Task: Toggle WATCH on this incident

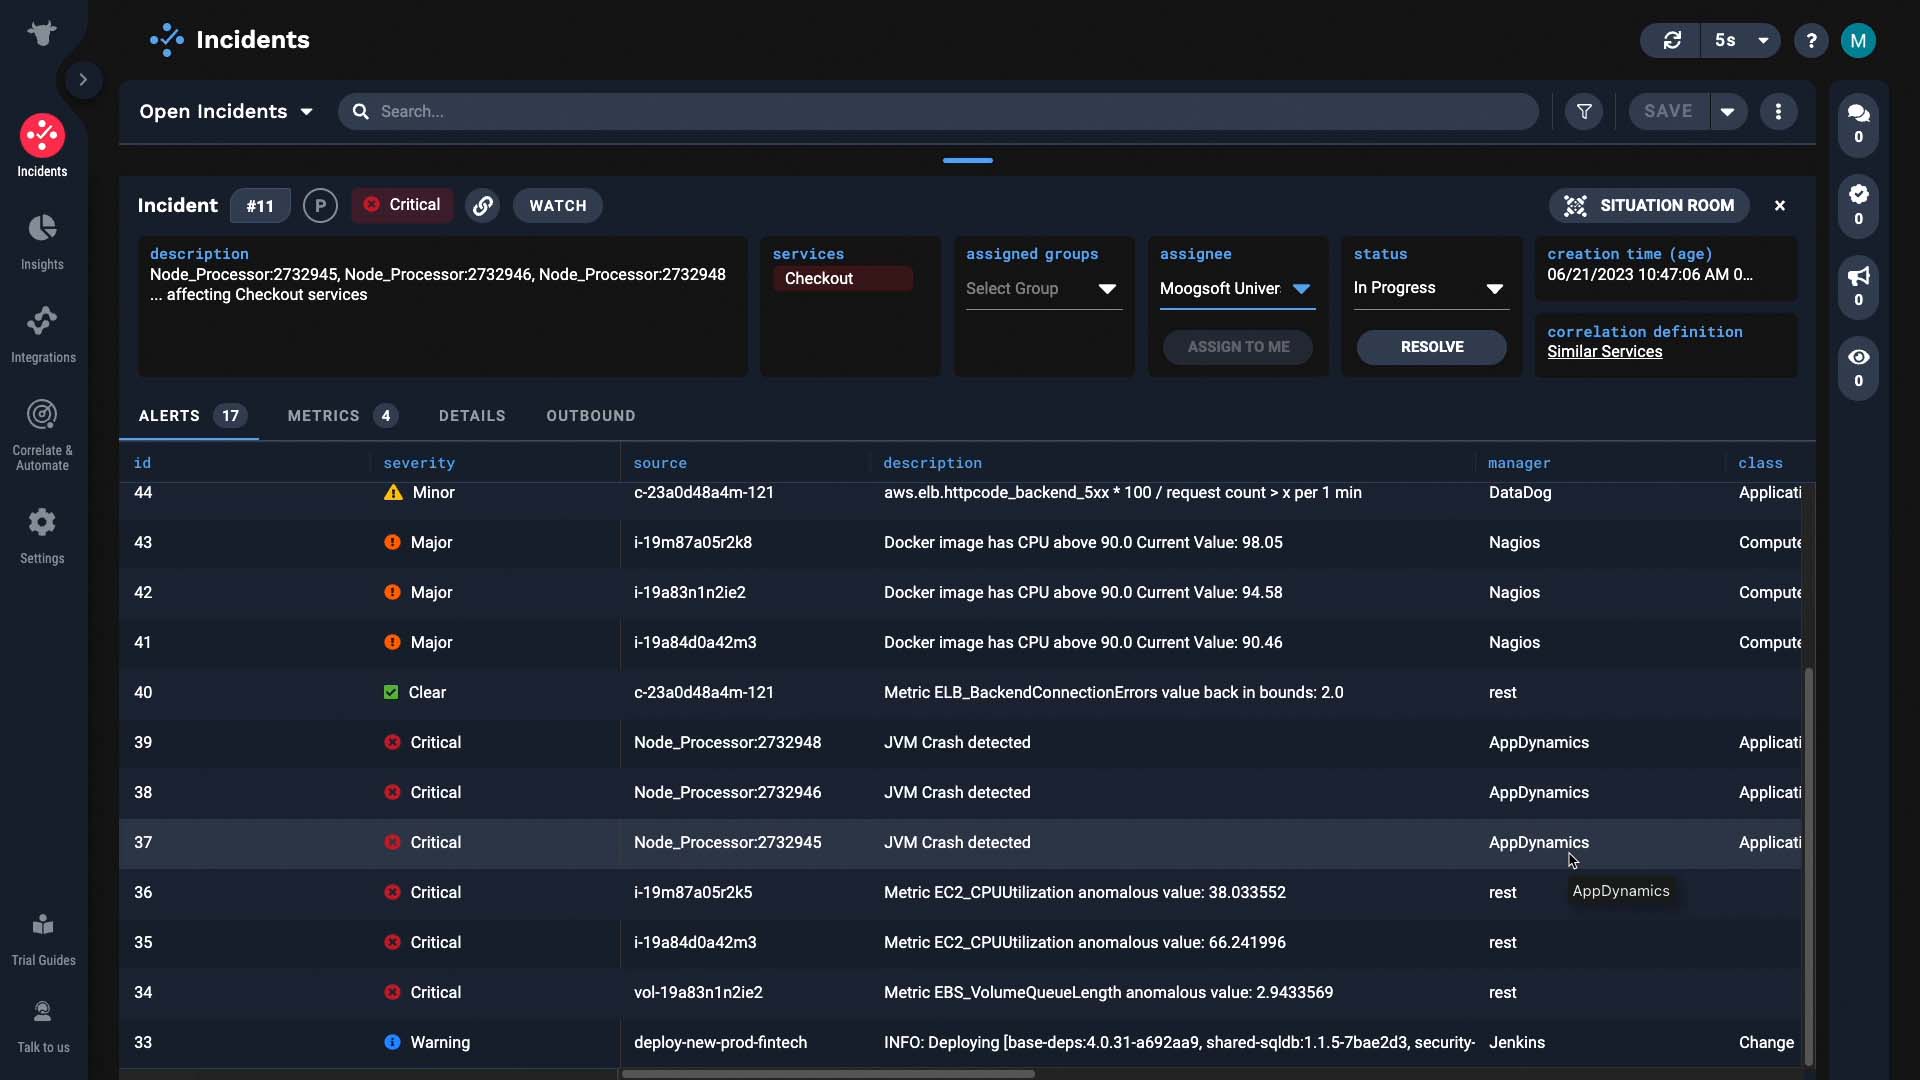Action: pyautogui.click(x=557, y=205)
